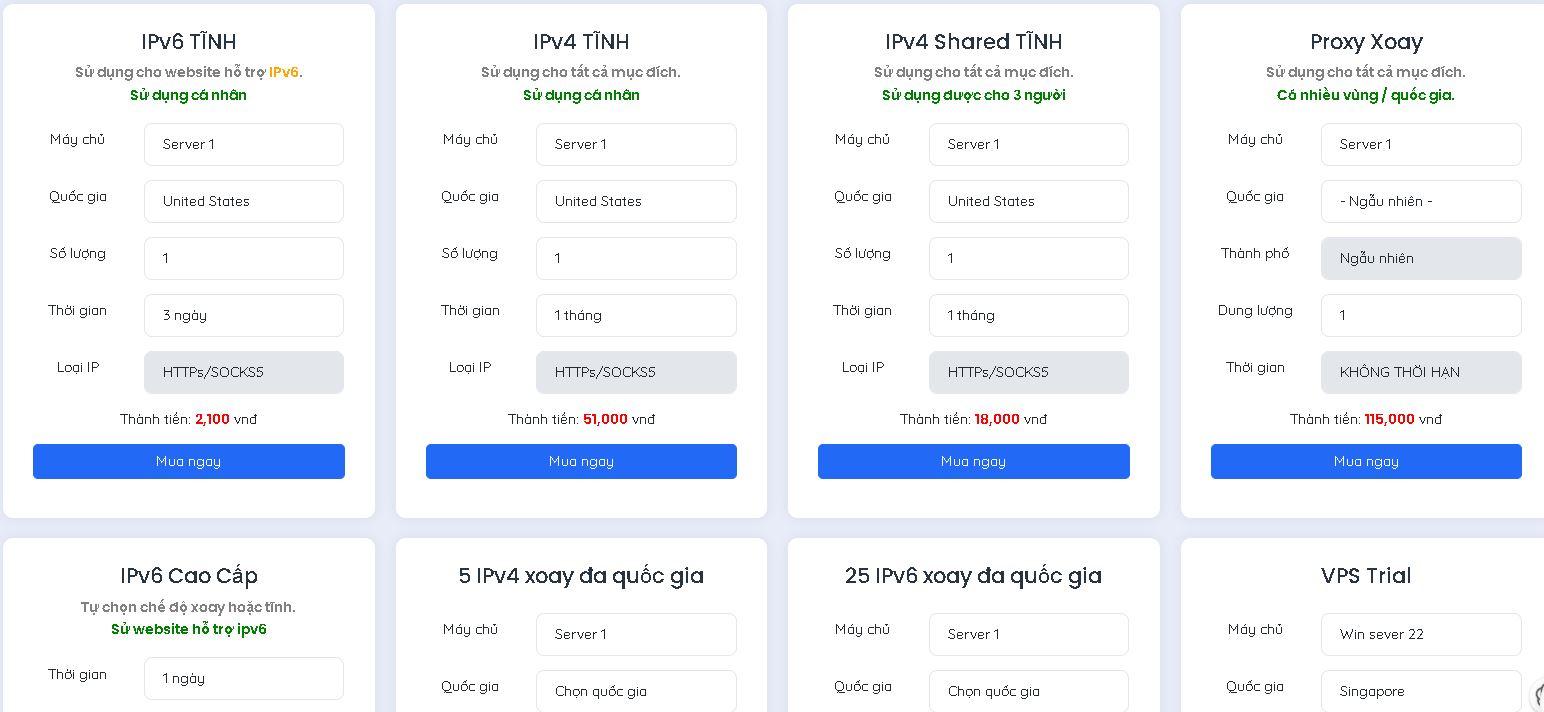Click Số lượng field in IPv4 Shared TĨNH
The width and height of the screenshot is (1544, 712).
[x=1028, y=258]
